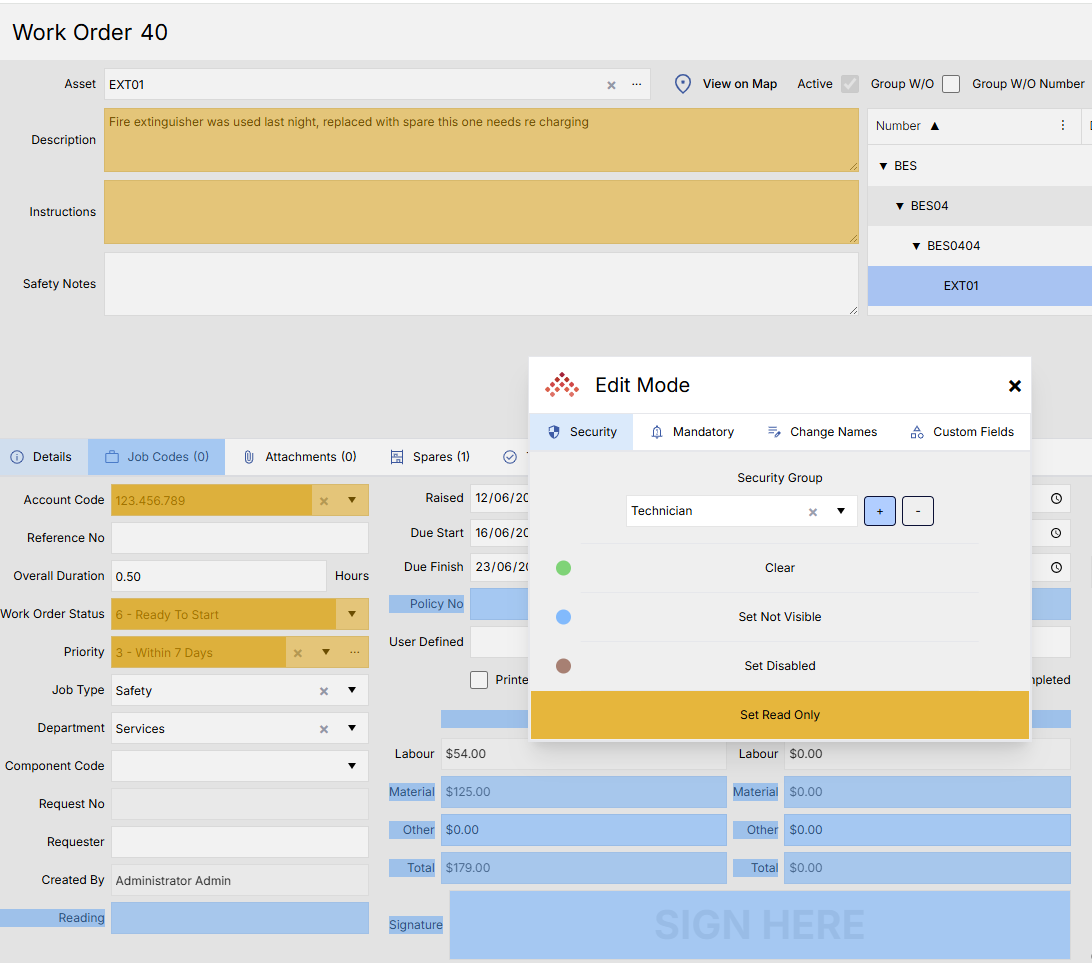This screenshot has height=963, width=1092.
Task: Switch to the Security tab
Action: 582,432
